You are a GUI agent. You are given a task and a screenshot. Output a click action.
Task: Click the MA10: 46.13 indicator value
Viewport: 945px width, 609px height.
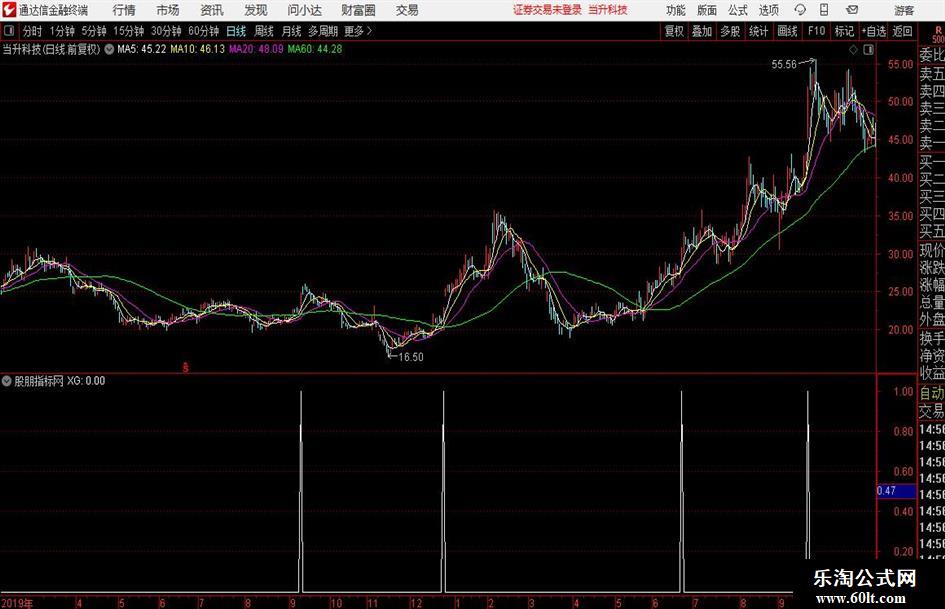[x=197, y=49]
